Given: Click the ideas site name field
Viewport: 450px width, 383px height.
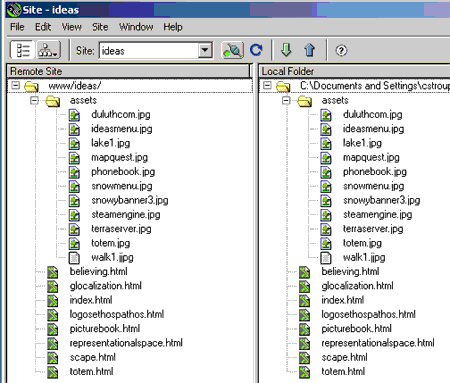Looking at the screenshot, I should [149, 51].
